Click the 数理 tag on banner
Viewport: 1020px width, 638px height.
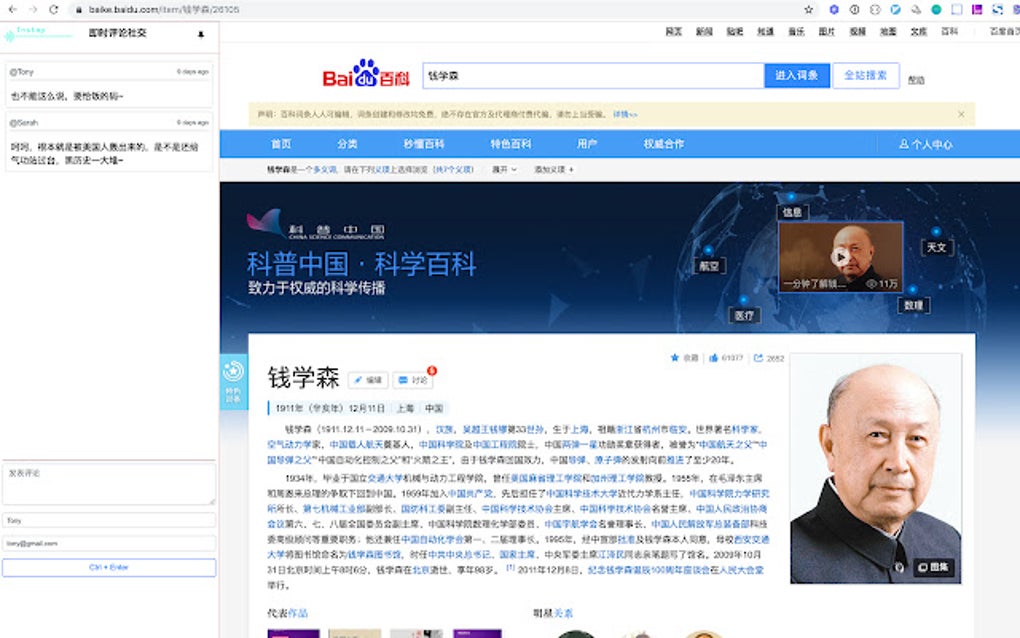[914, 305]
